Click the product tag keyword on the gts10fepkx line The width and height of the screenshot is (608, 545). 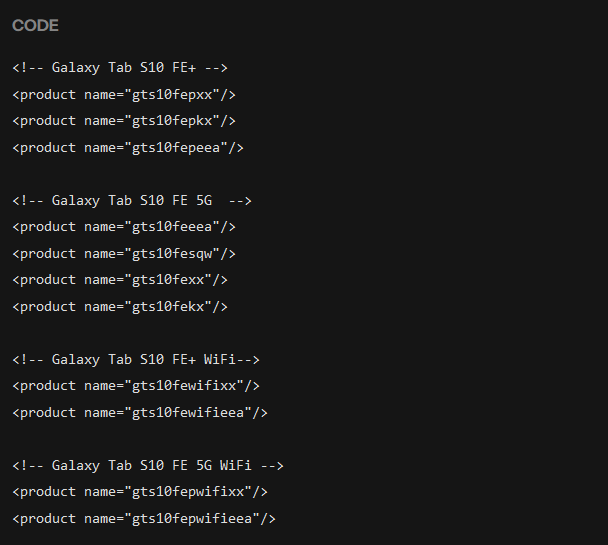point(48,121)
